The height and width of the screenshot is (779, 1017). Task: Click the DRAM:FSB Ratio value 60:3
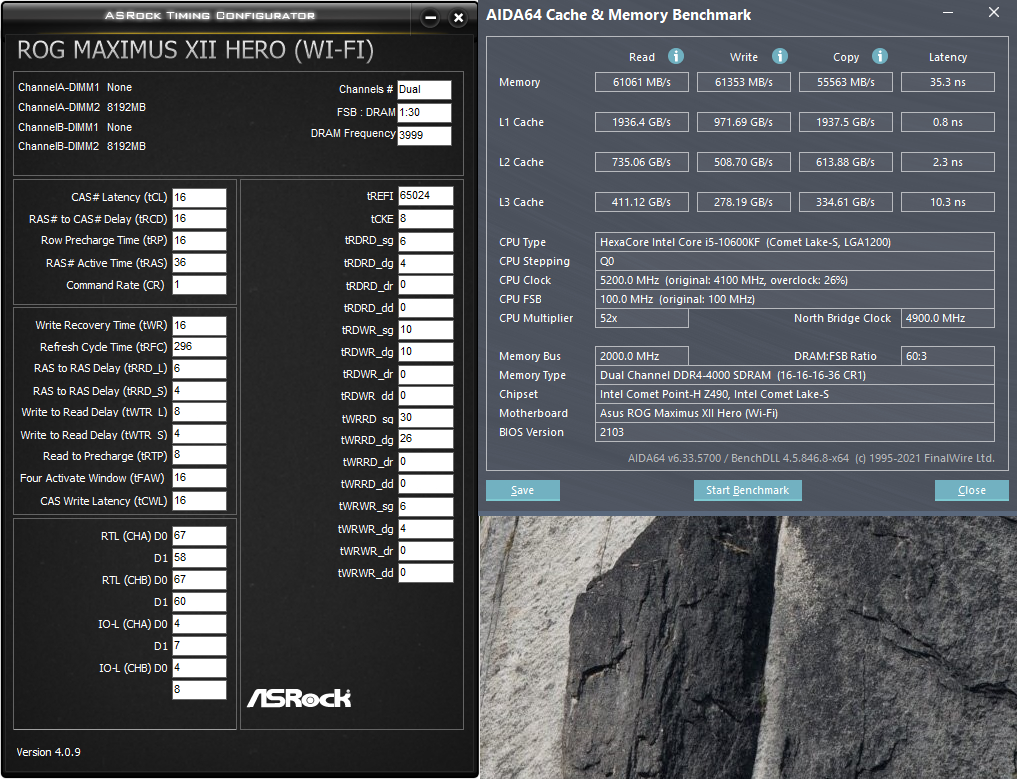pos(948,356)
